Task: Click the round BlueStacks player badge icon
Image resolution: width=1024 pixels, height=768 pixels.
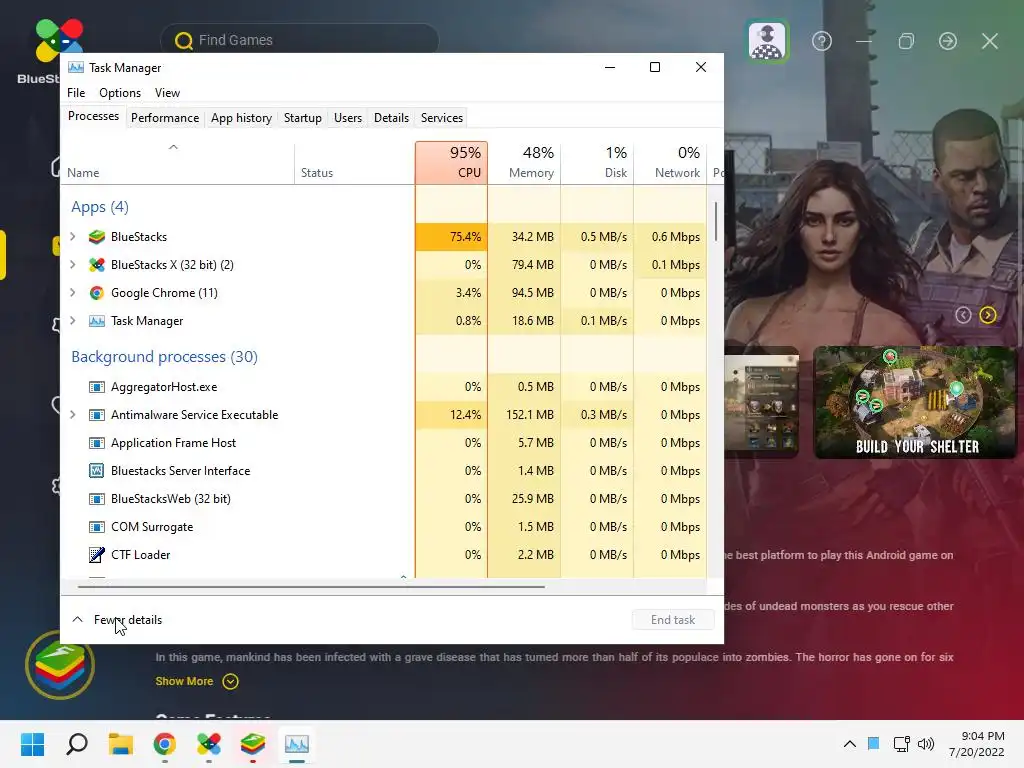Action: pyautogui.click(x=60, y=665)
